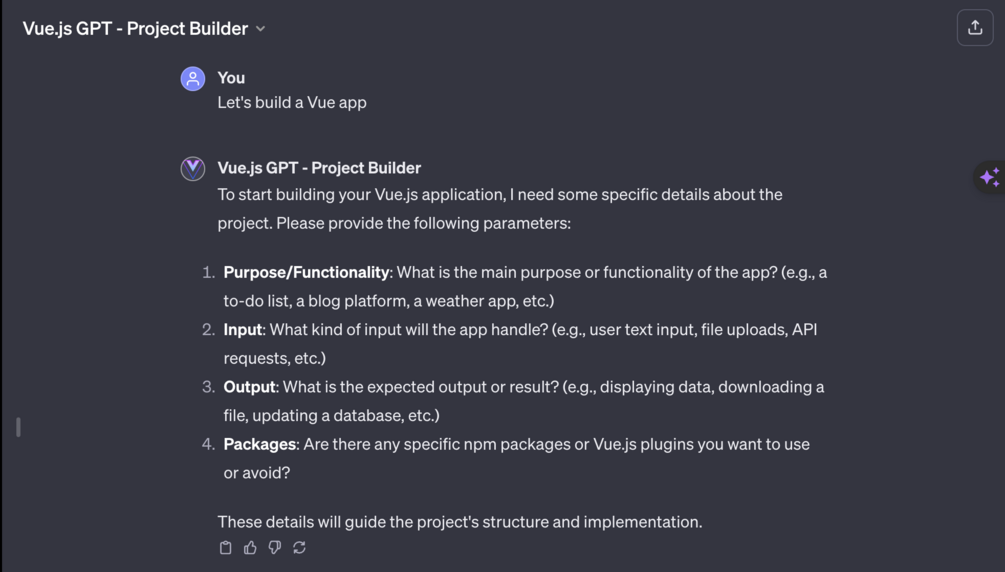Click the bold Purpose/Functionality heading
Screen dimensions: 1005x572
click(306, 272)
